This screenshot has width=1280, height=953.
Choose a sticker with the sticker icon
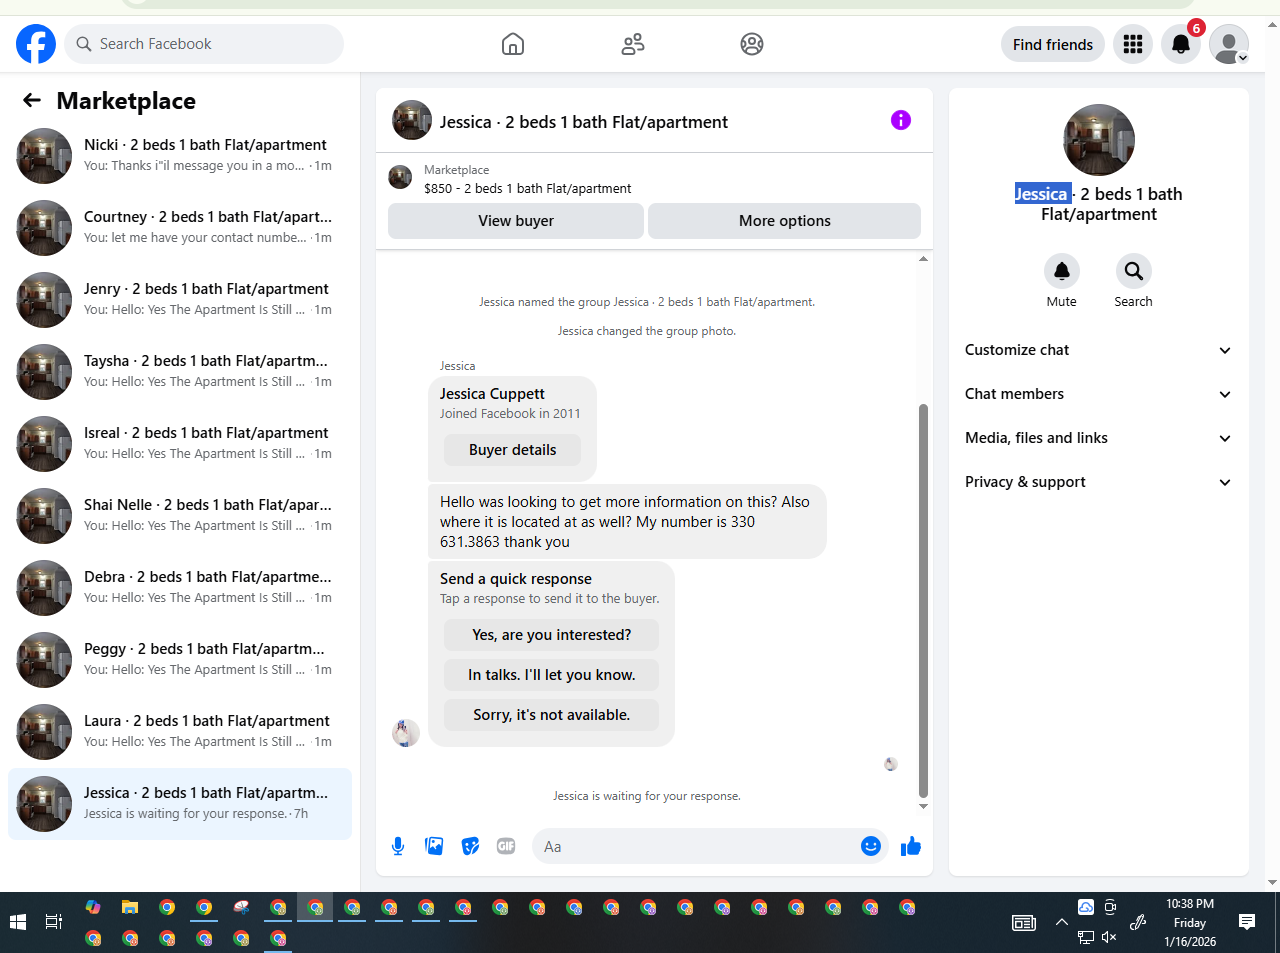(470, 846)
